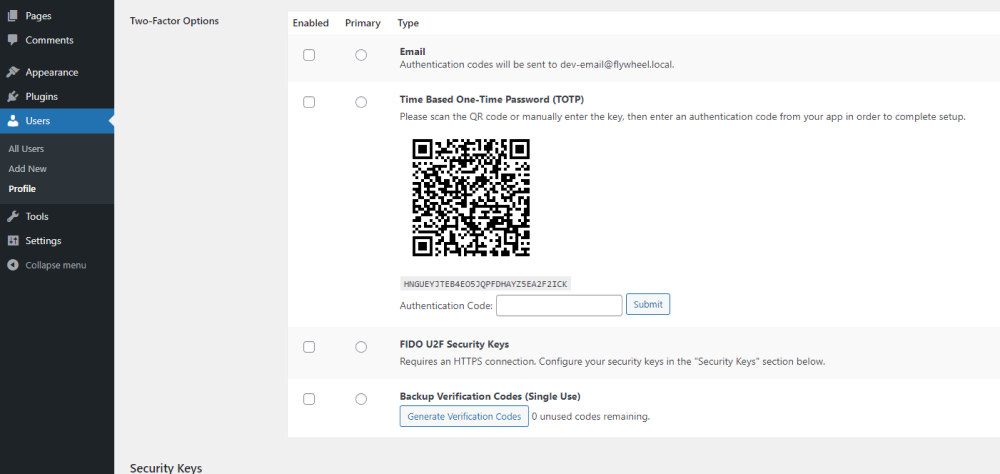Set Email as primary method
Screen dimensions: 1000x474
[361, 56]
